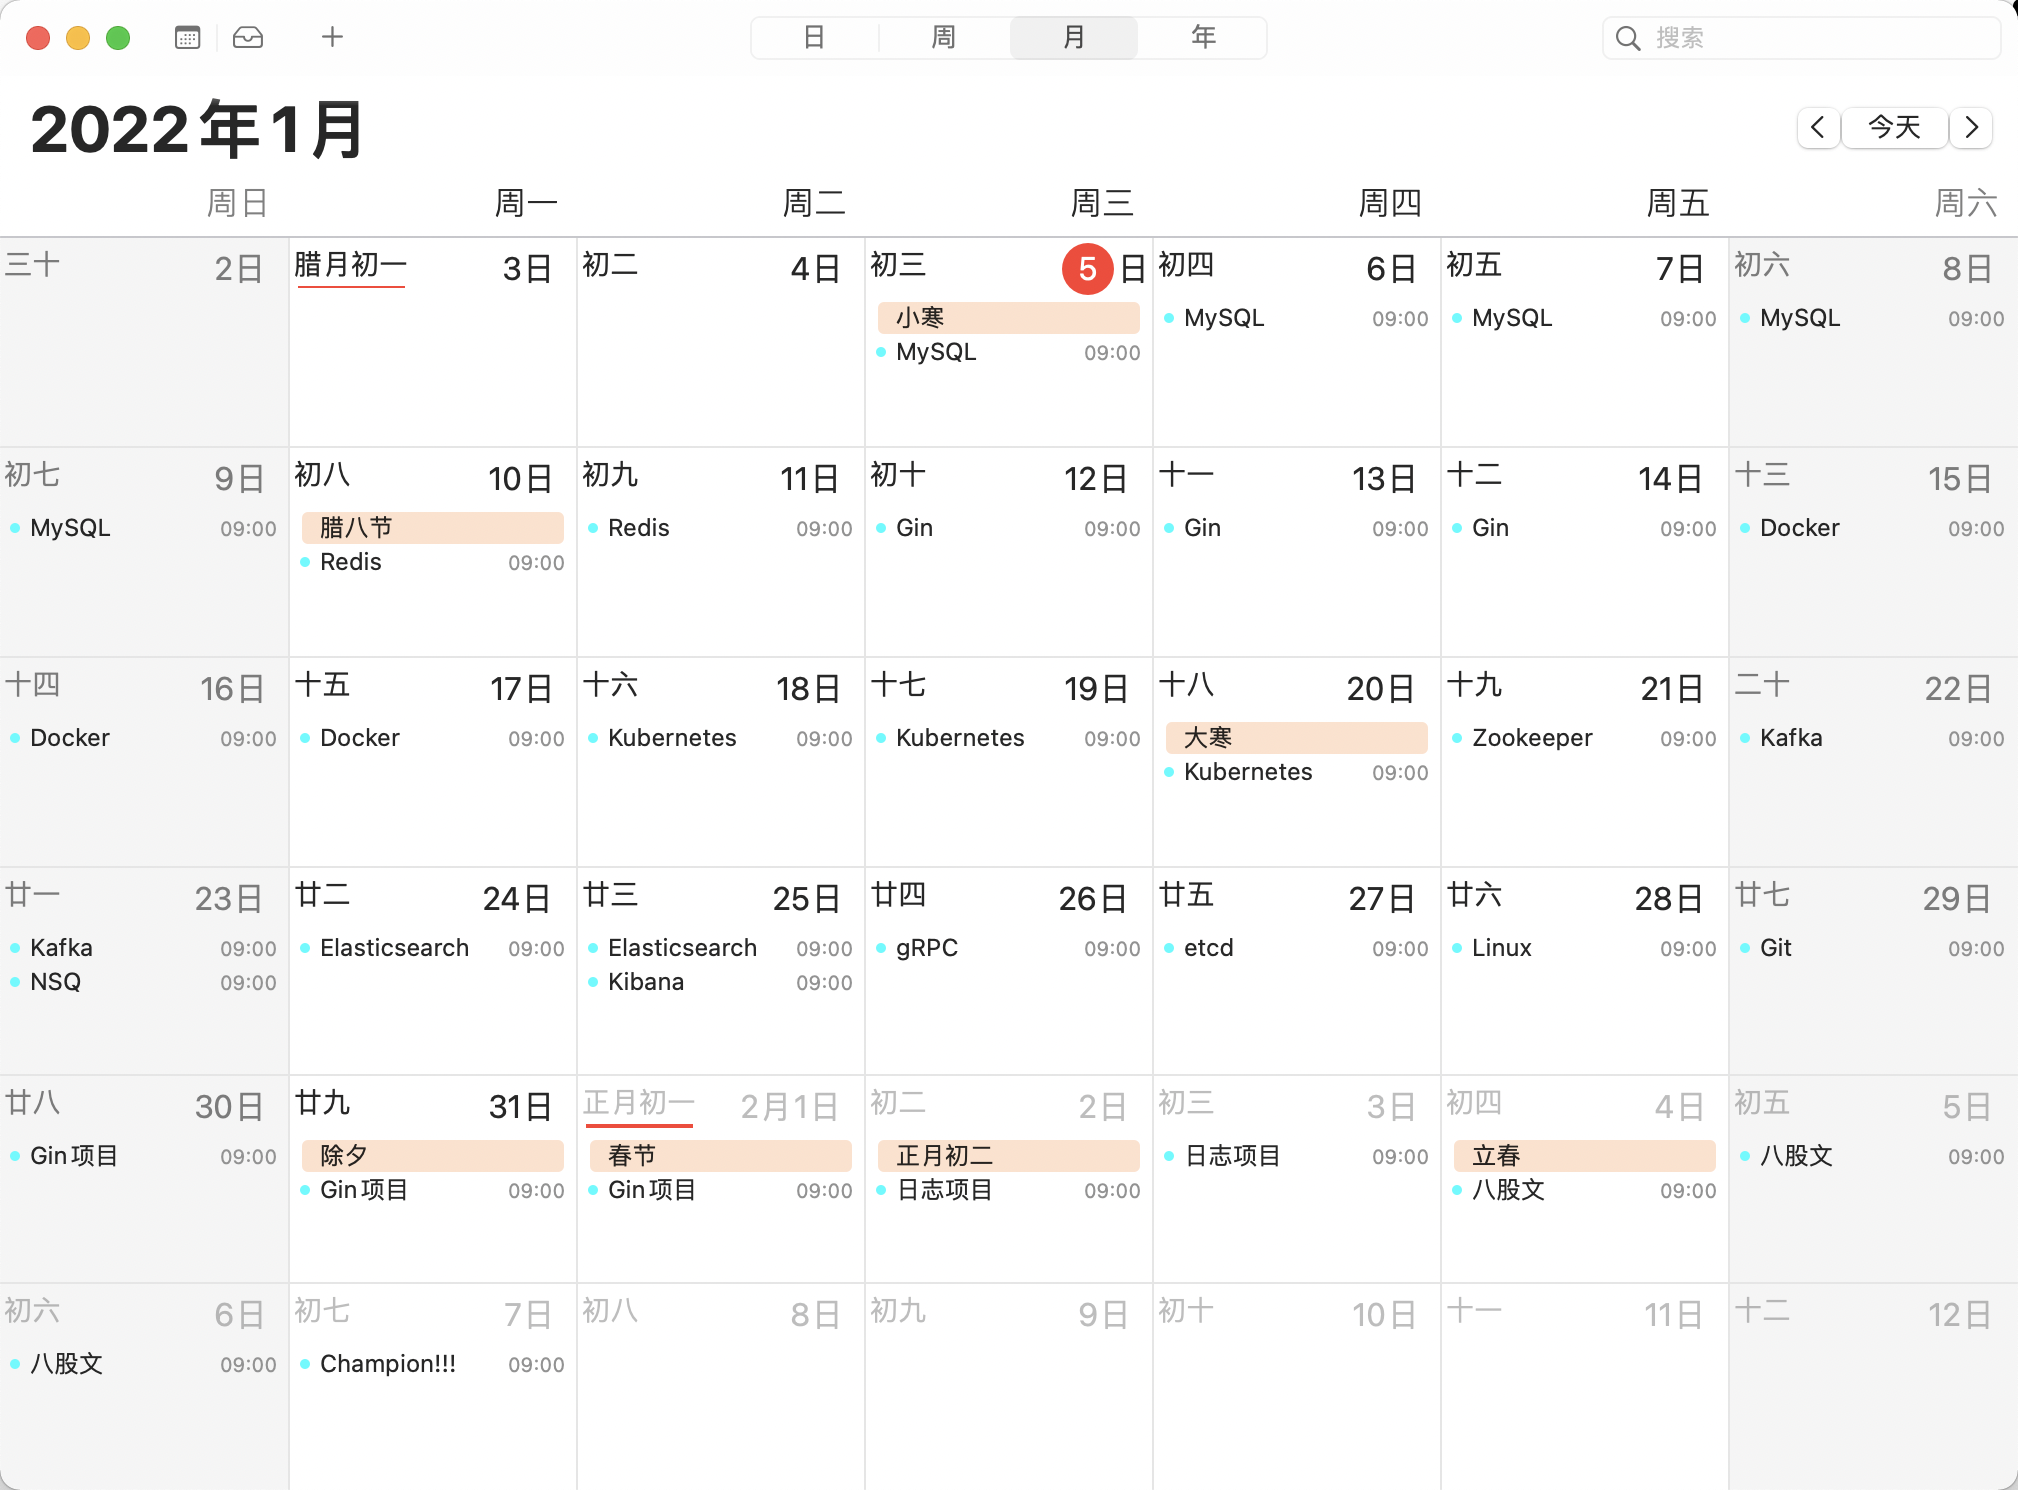Switch to 年 year view
This screenshot has height=1490, width=2018.
point(1203,38)
